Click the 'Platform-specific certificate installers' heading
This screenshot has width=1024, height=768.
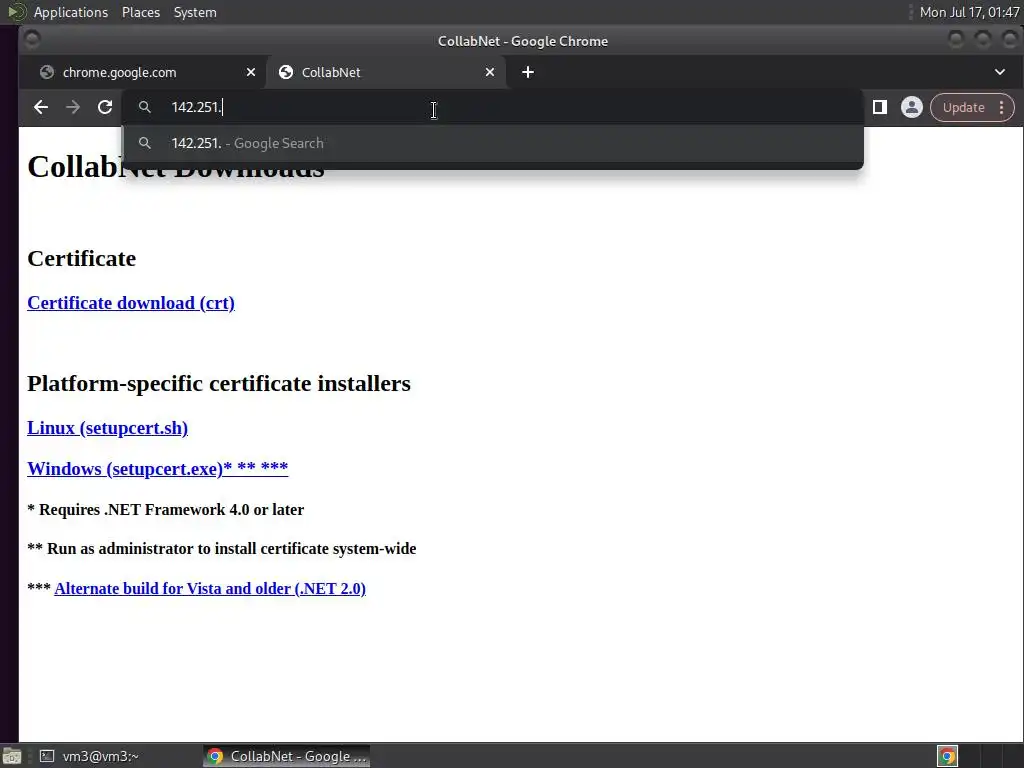tap(219, 383)
